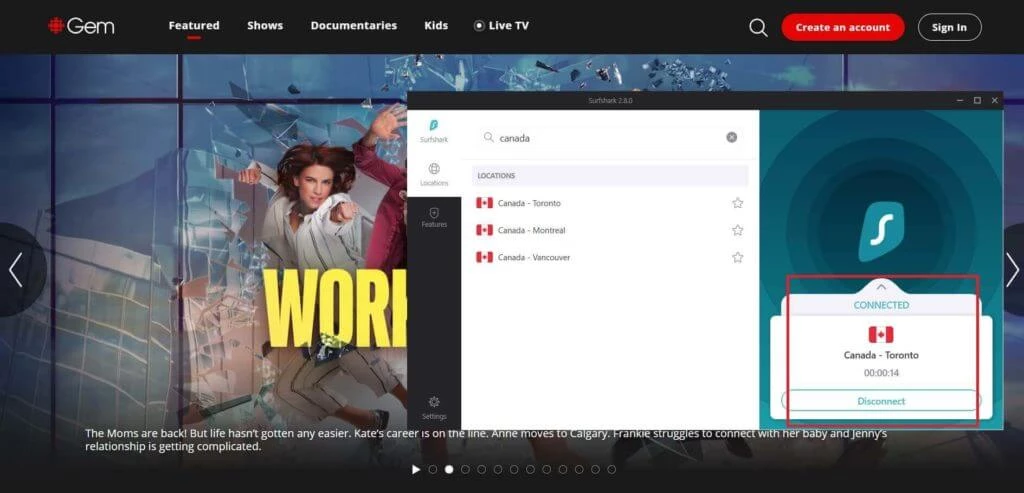Favorite Canada - Montreal with its star

737,230
